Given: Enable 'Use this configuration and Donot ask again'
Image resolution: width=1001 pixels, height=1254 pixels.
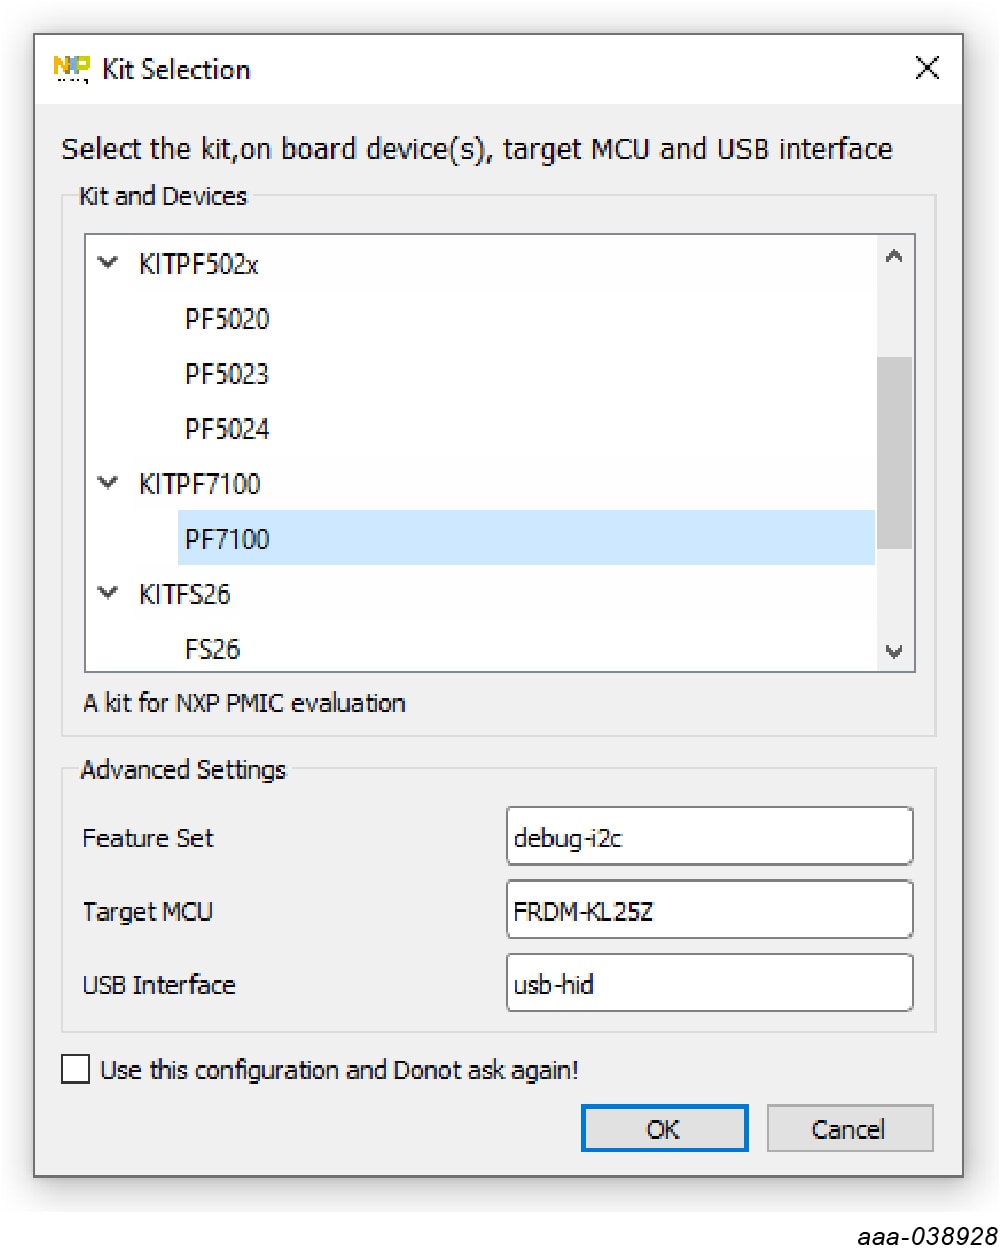Looking at the screenshot, I should coord(76,1069).
